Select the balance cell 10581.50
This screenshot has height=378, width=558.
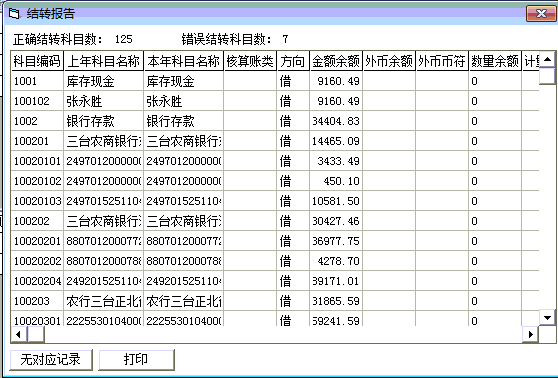click(336, 201)
